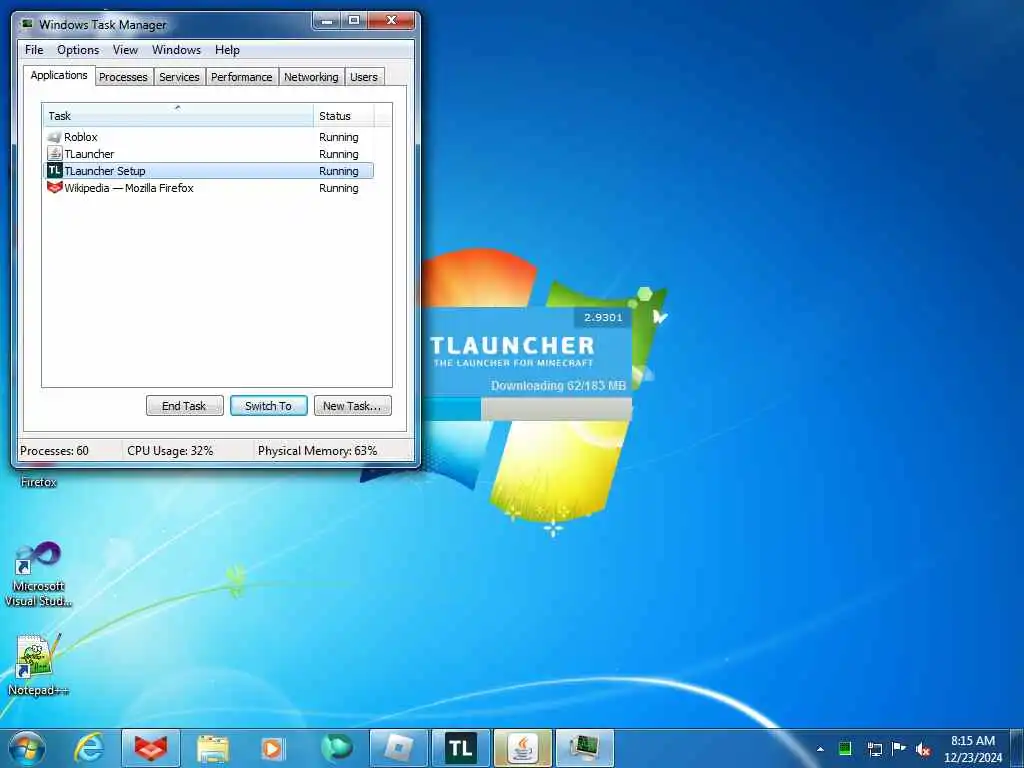Click Show Desktop strip at taskbar end
1024x768 pixels.
coord(1017,748)
